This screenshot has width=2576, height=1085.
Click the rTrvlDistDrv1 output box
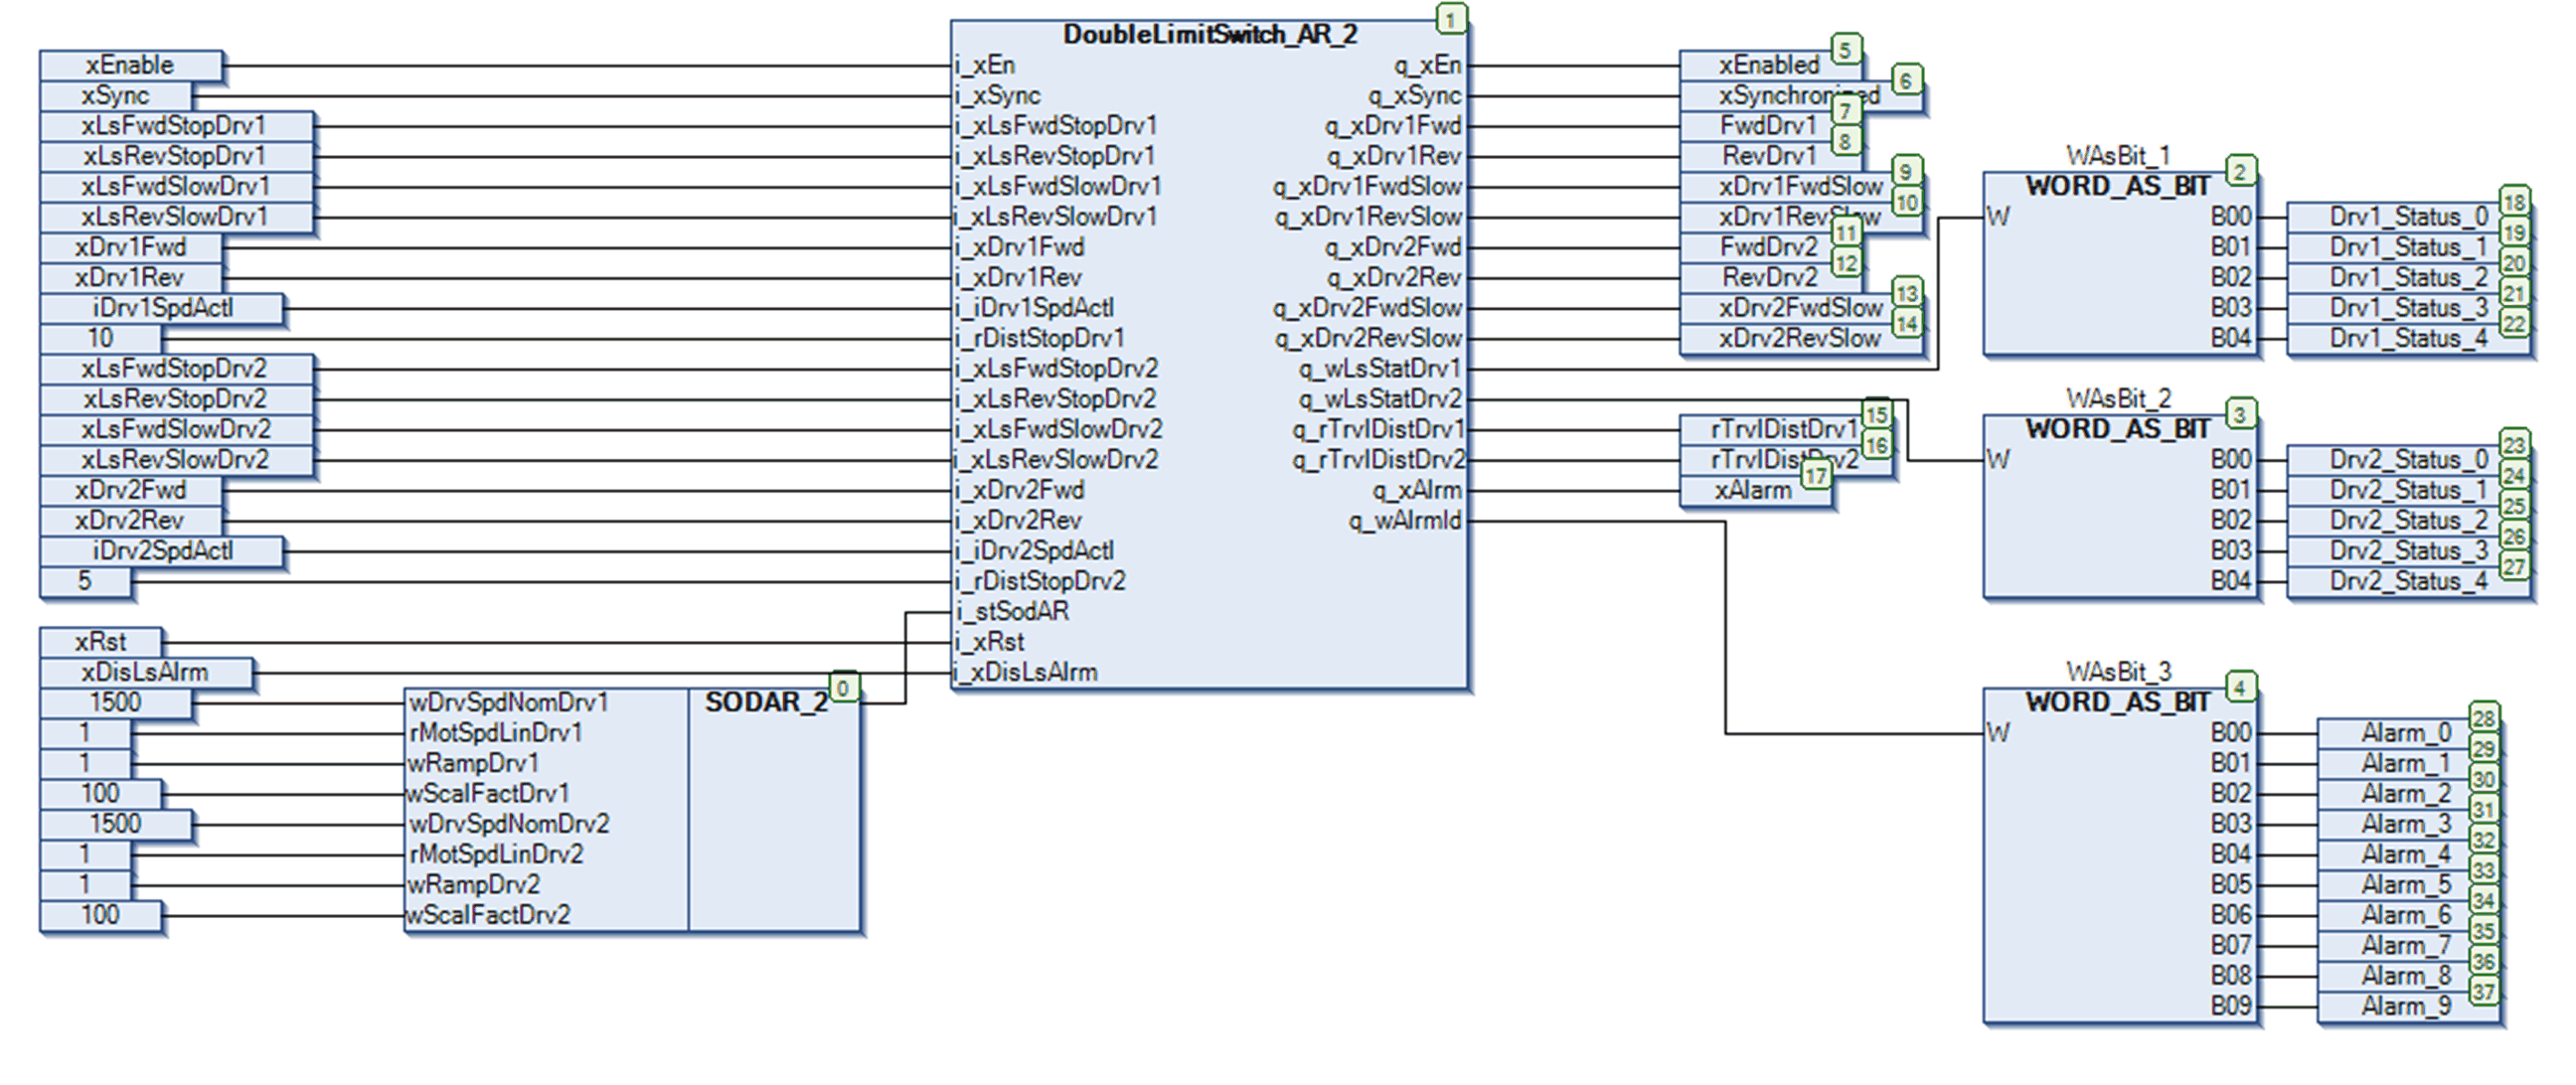(x=1786, y=429)
